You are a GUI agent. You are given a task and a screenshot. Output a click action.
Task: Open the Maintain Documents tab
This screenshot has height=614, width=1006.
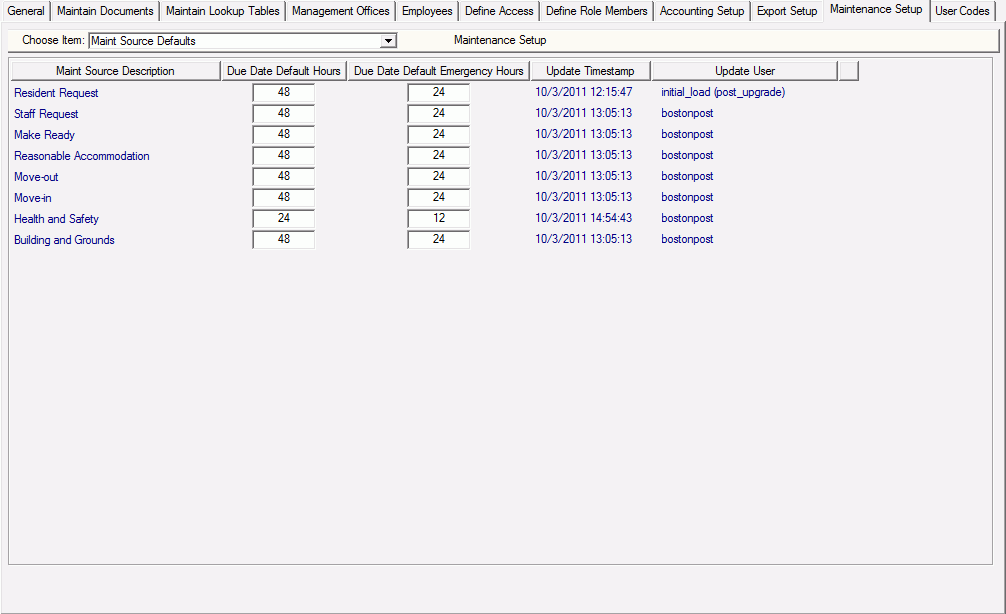click(105, 11)
